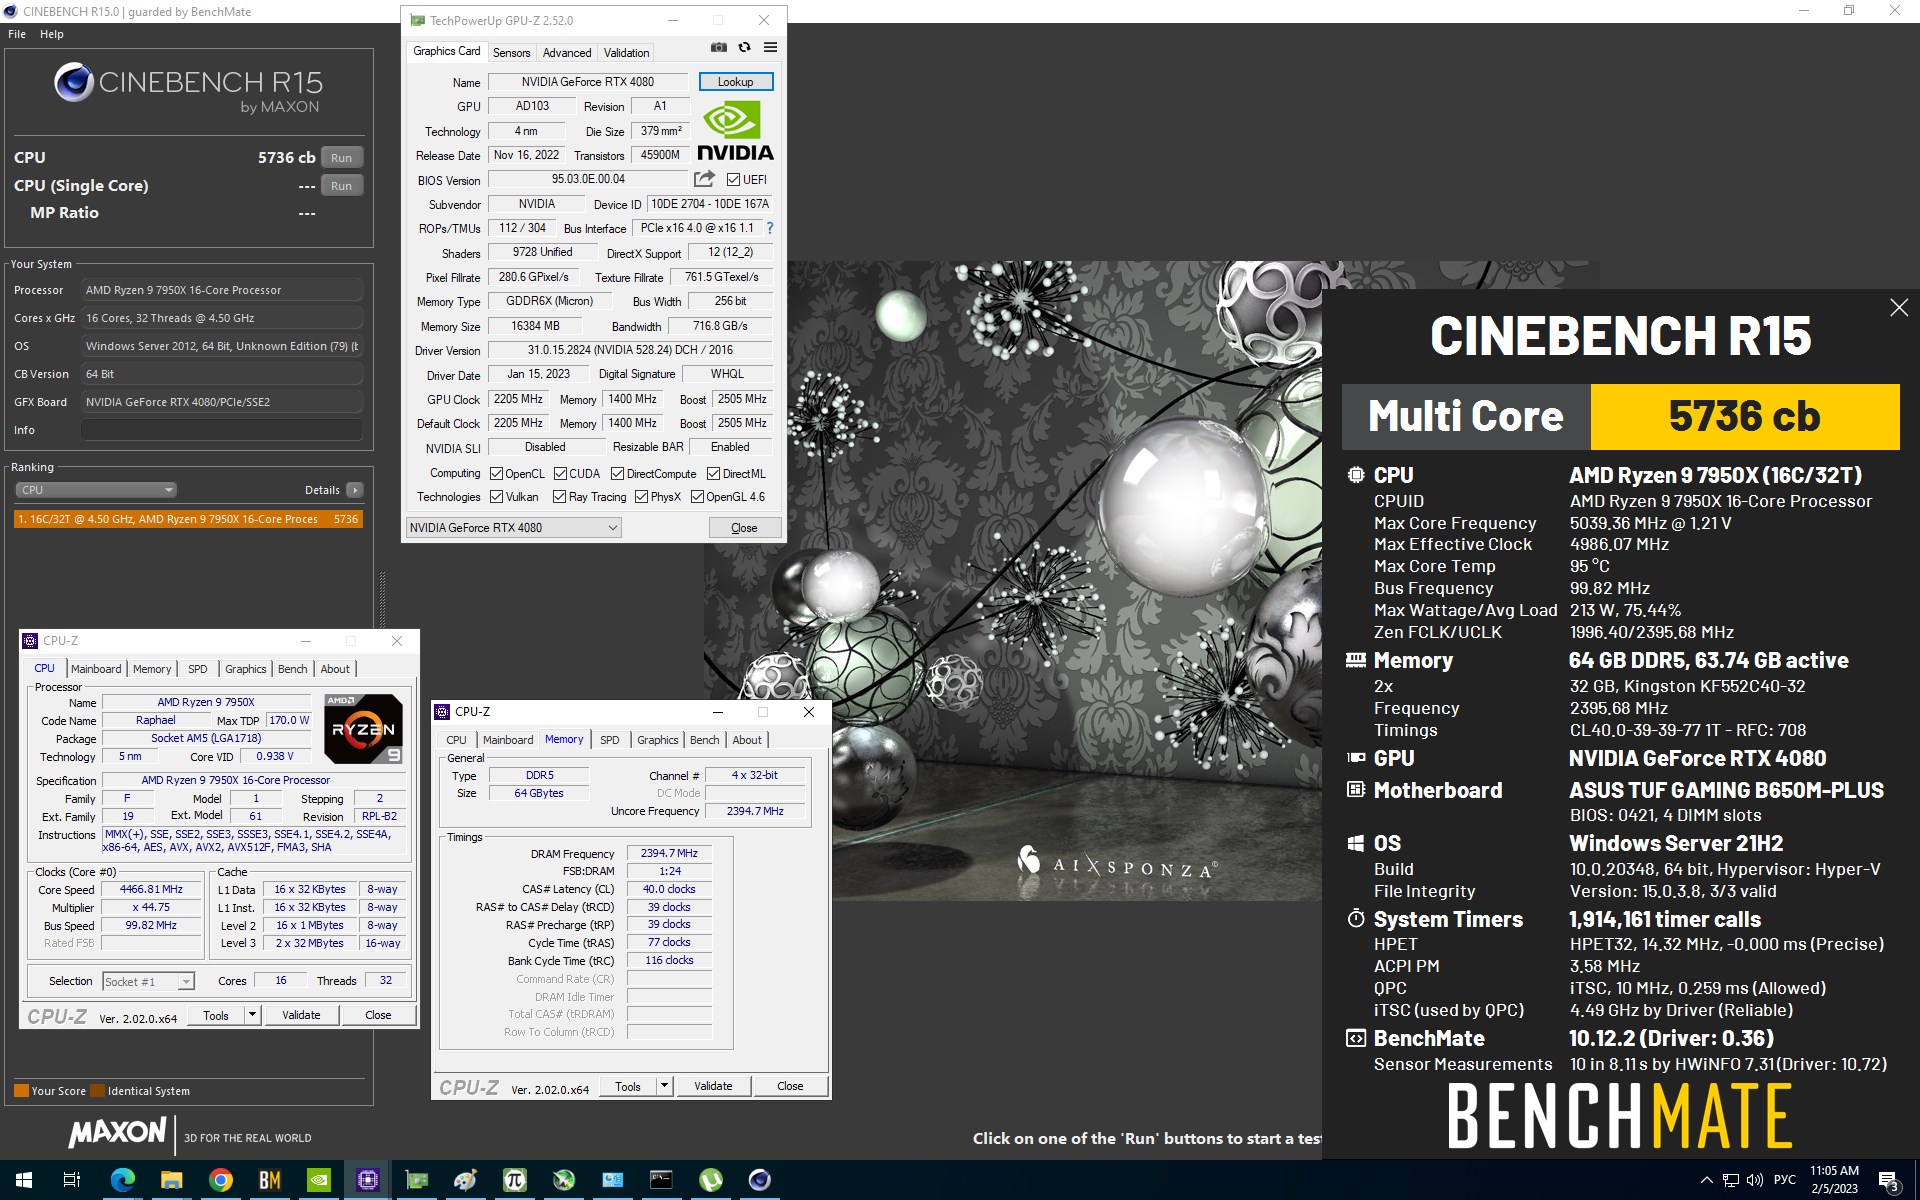This screenshot has width=1920, height=1200.
Task: Take a GPU-Z screenshot with camera icon
Action: pos(718,47)
